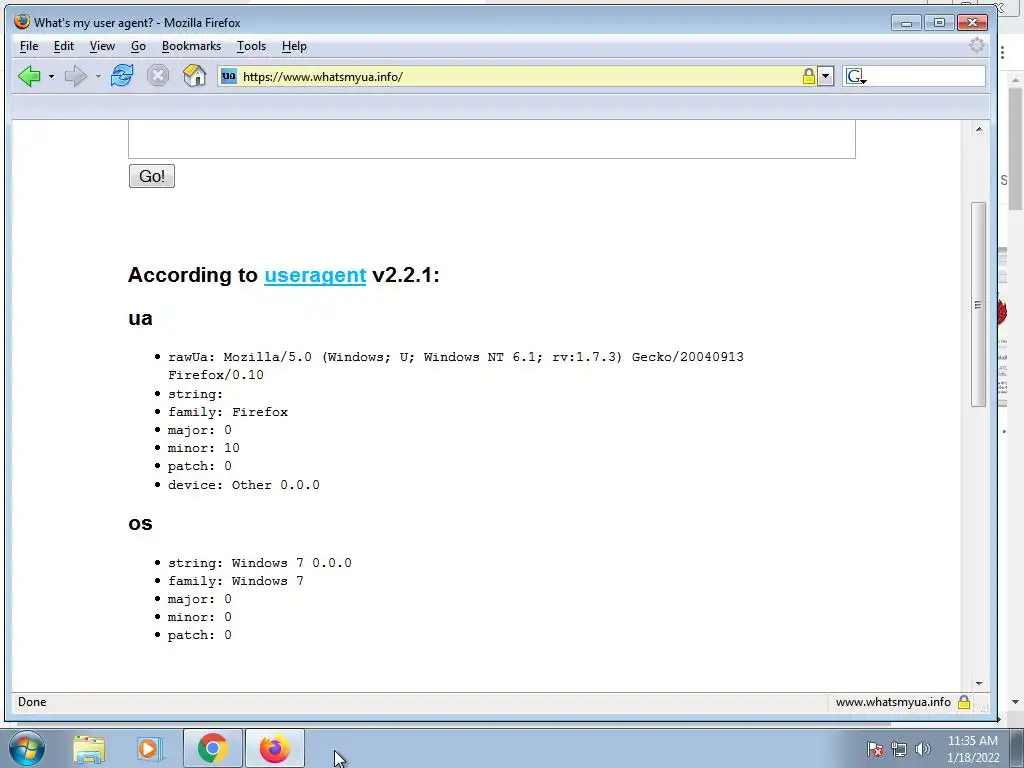The width and height of the screenshot is (1024, 768).
Task: Open the Bookmarks menu
Action: pyautogui.click(x=191, y=46)
